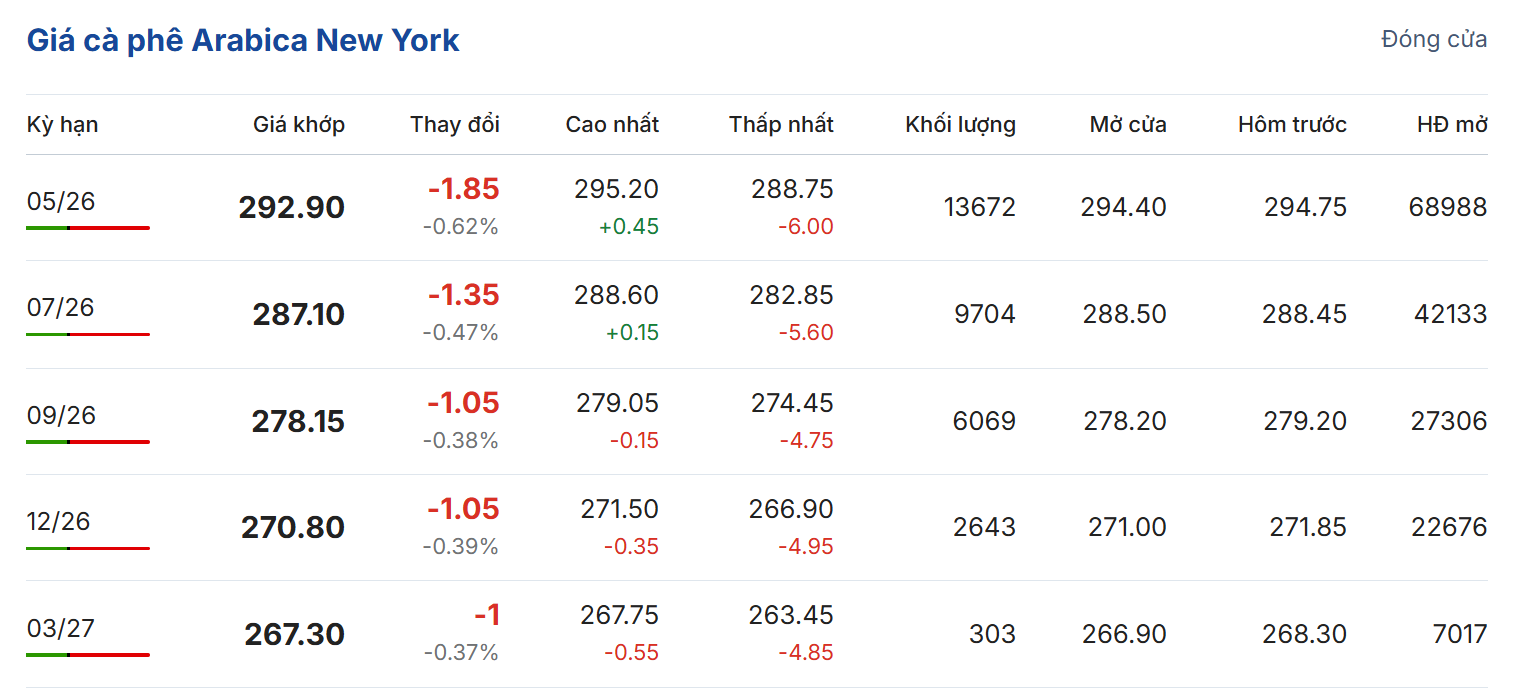Click the HĐ mở column header
This screenshot has width=1518, height=692.
[1451, 125]
